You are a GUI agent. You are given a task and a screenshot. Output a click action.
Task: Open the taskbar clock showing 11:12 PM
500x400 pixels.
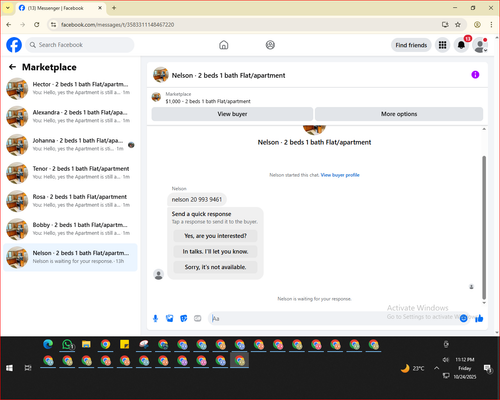click(465, 368)
